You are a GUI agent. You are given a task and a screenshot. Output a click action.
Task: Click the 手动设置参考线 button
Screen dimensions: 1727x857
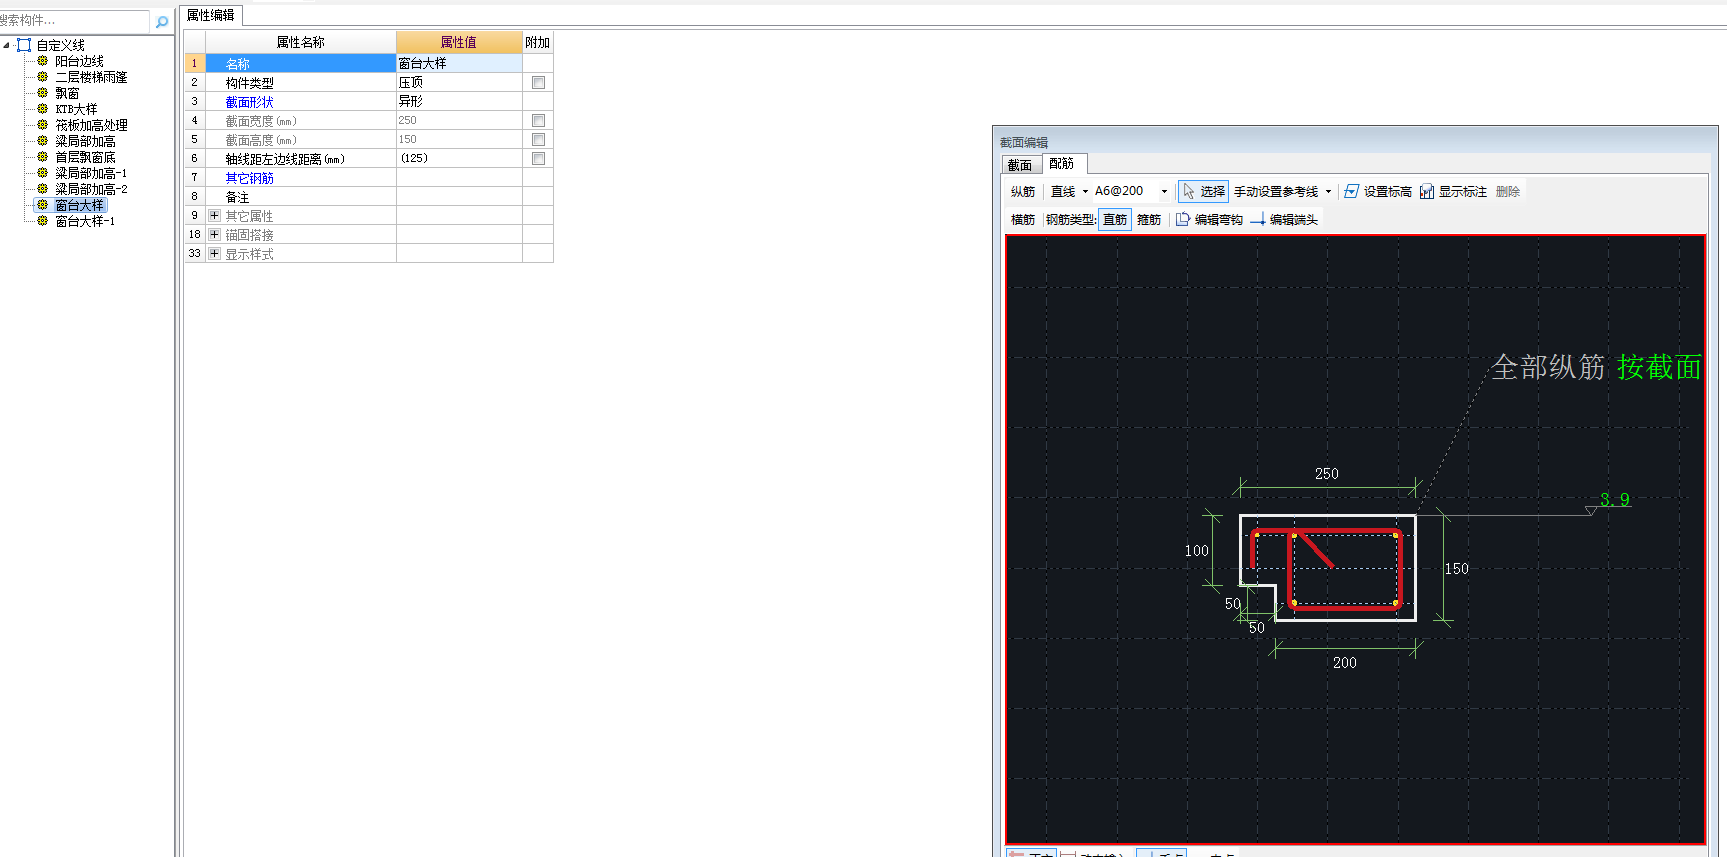(x=1276, y=192)
